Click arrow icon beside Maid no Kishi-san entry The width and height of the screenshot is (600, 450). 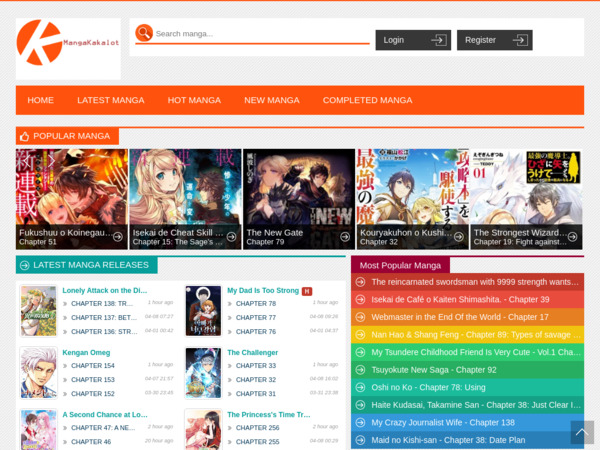[360, 440]
